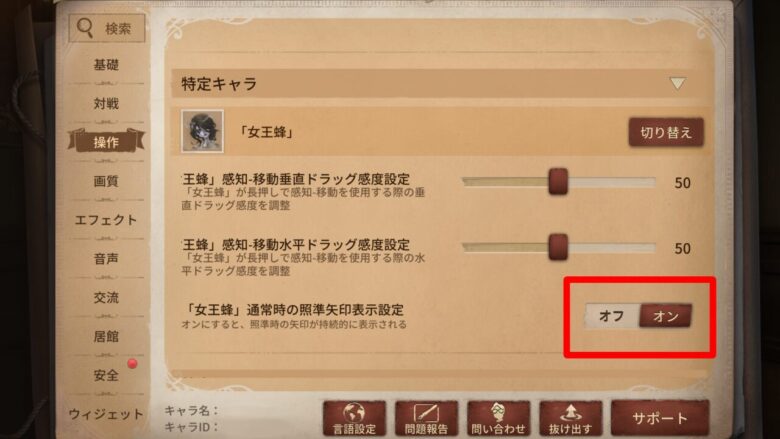Click the サポート button
The height and width of the screenshot is (439, 780).
[x=660, y=418]
